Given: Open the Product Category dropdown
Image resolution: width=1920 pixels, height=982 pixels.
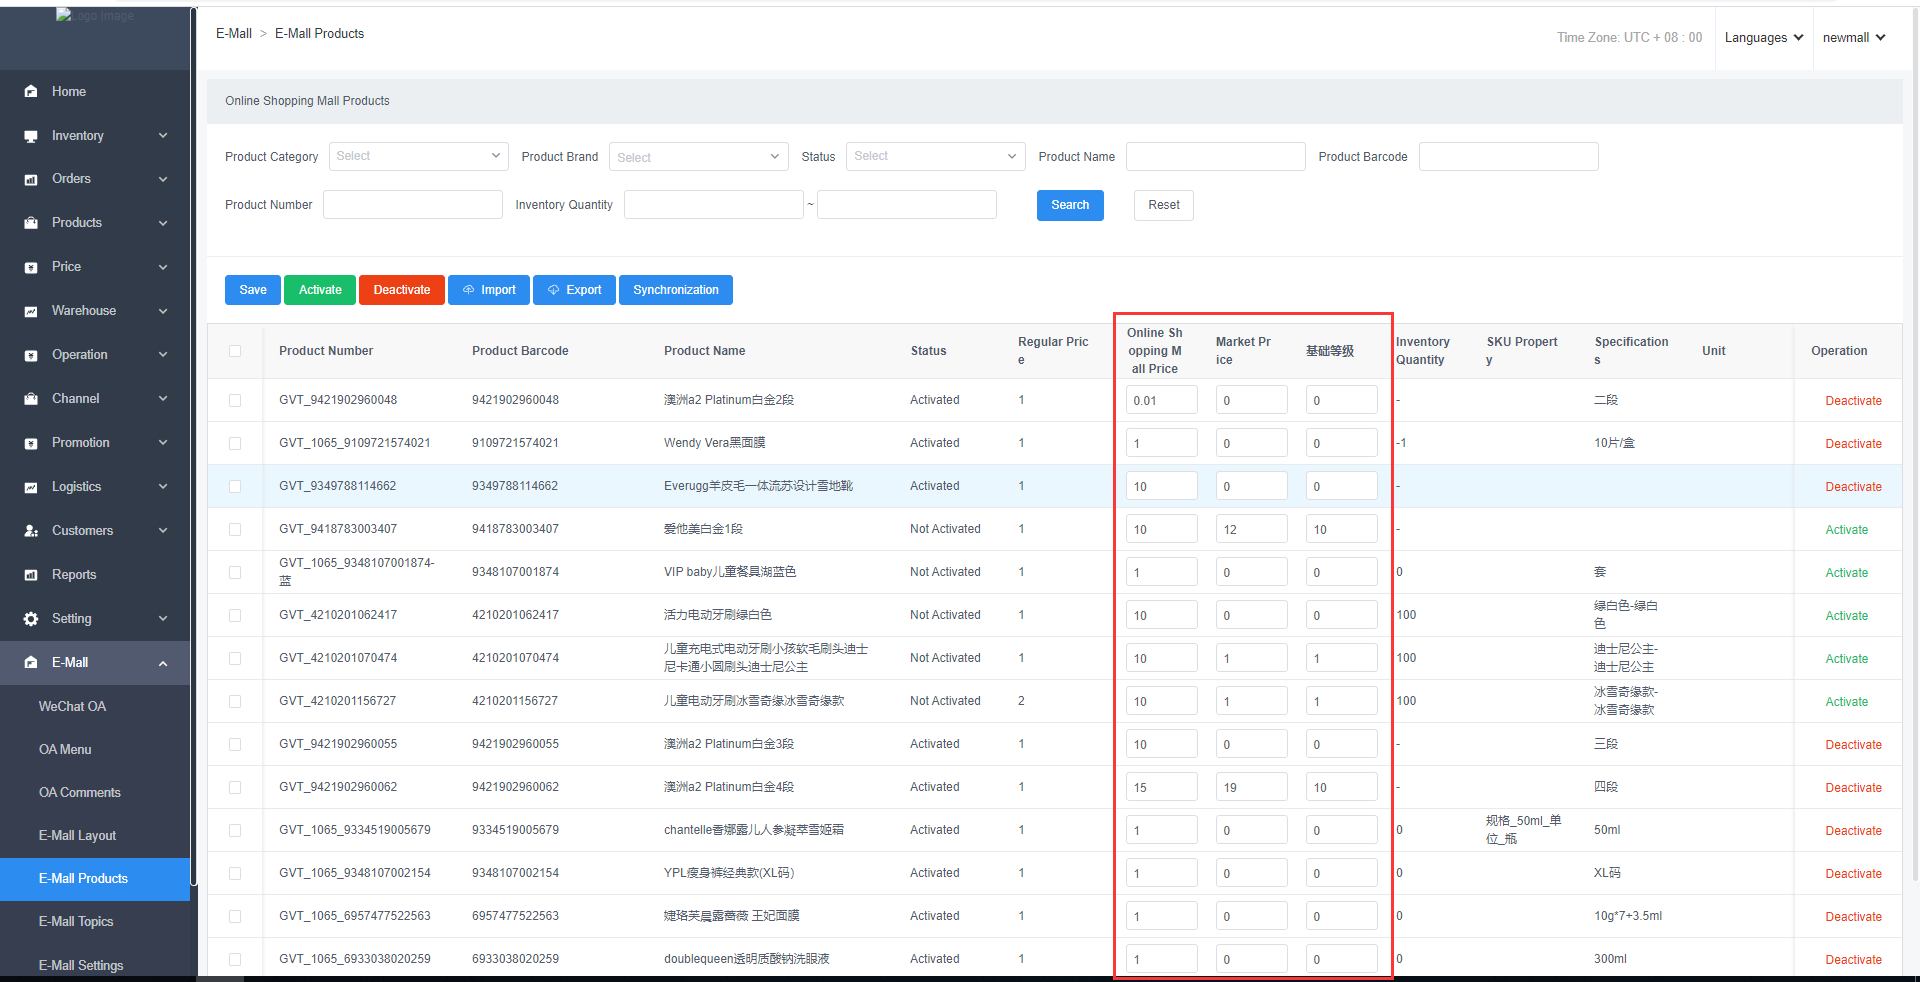Looking at the screenshot, I should [x=418, y=156].
